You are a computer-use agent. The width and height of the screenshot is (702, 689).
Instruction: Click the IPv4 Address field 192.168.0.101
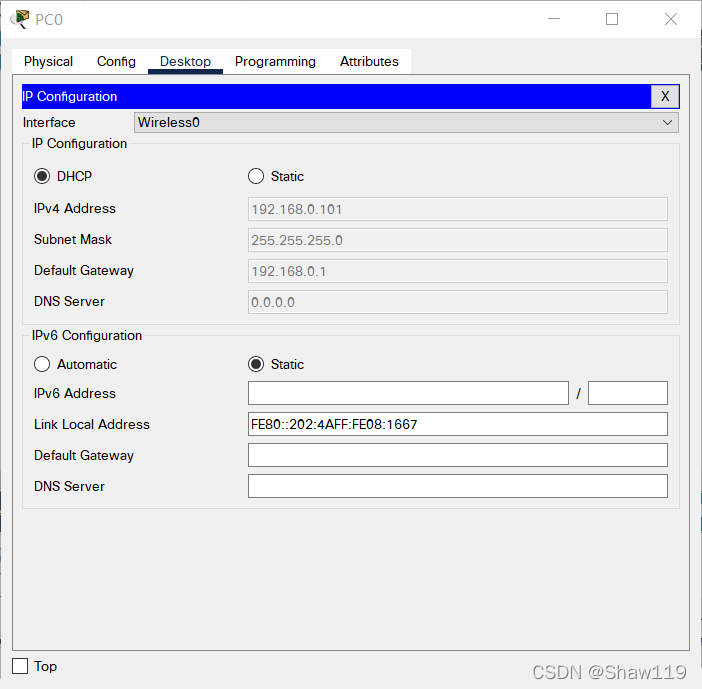(x=458, y=209)
